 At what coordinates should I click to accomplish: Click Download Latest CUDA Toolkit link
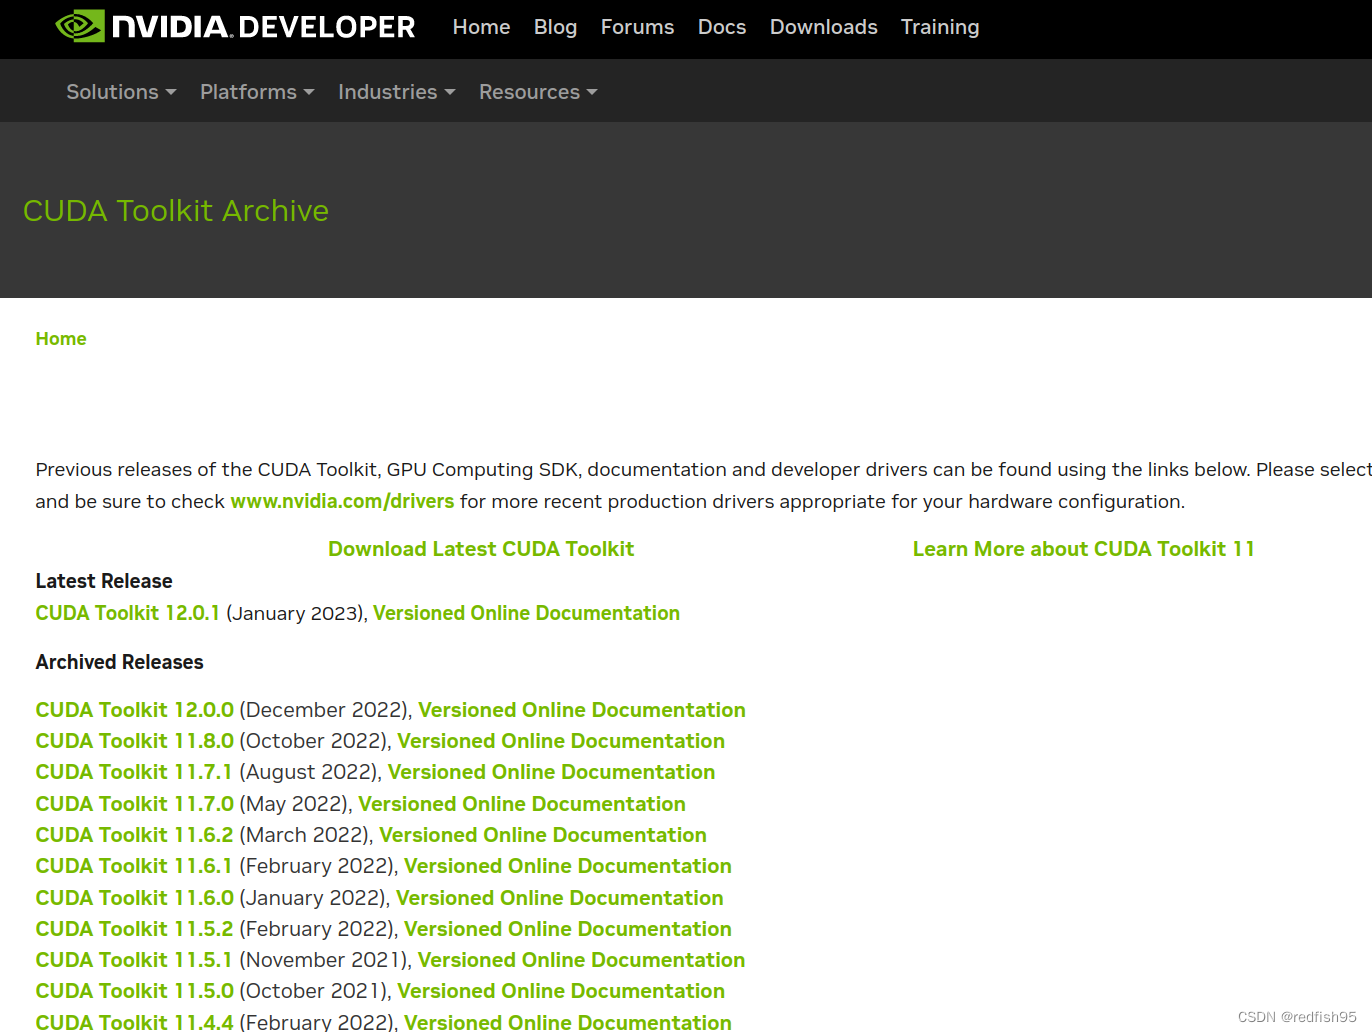[x=481, y=549]
